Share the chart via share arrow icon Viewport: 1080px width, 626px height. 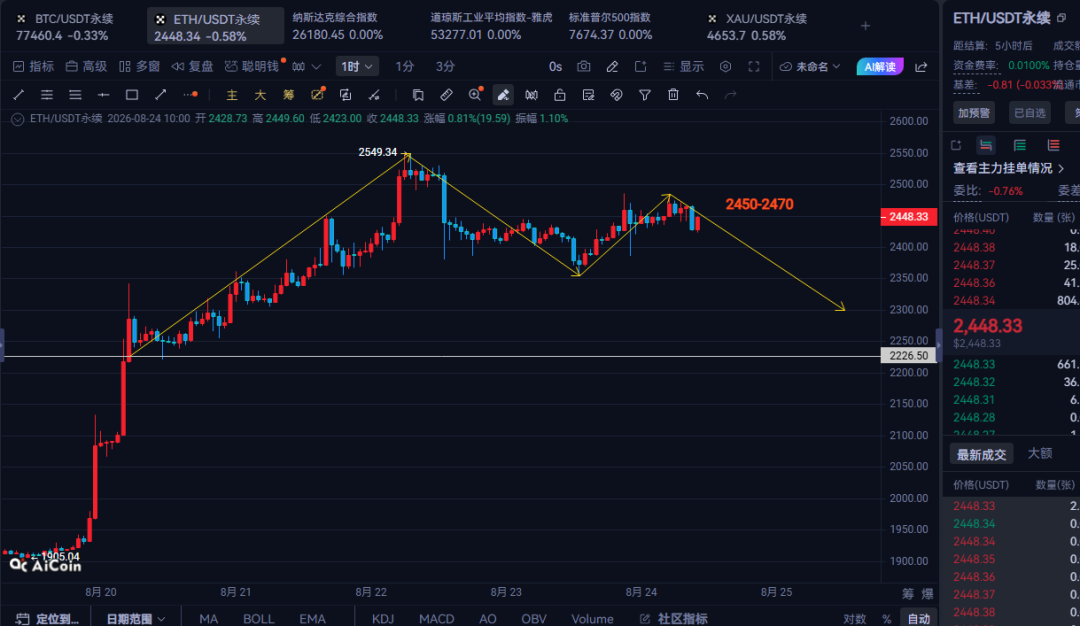[921, 67]
